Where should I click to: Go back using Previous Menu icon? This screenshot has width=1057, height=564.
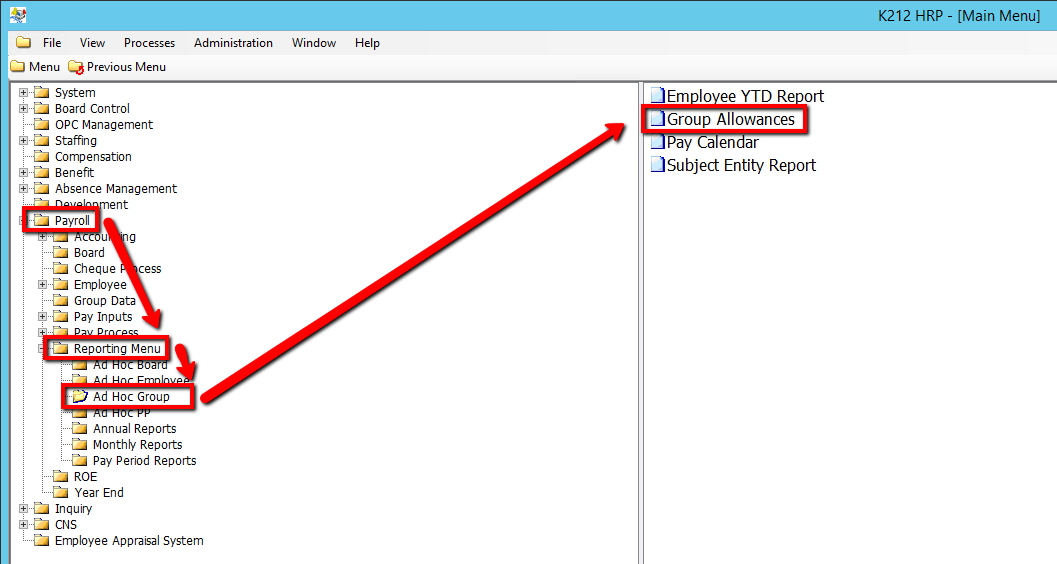(x=76, y=67)
